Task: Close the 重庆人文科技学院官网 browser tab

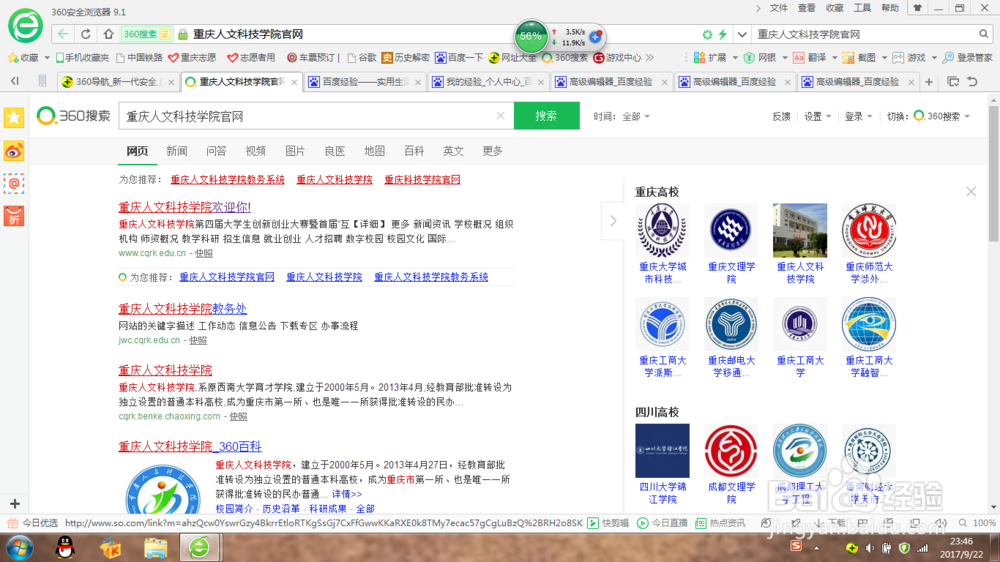Action: coord(294,82)
